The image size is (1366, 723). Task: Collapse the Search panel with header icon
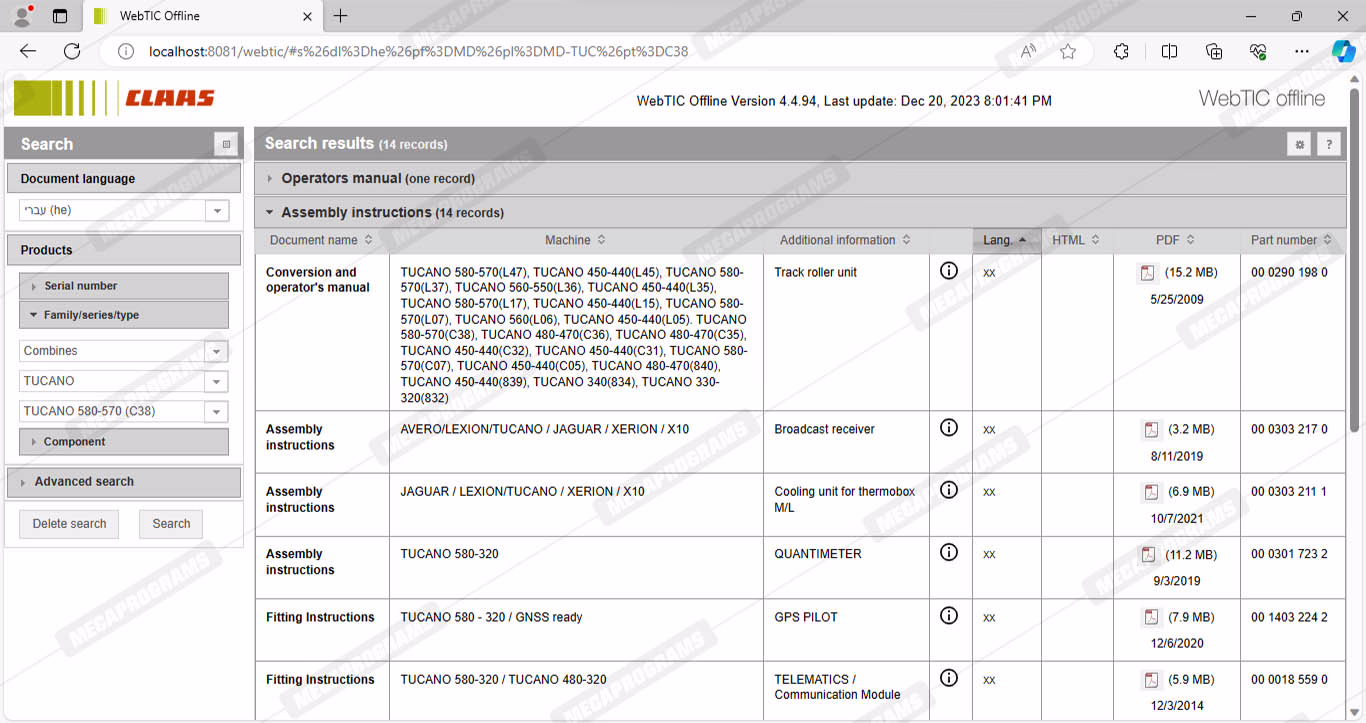226,145
